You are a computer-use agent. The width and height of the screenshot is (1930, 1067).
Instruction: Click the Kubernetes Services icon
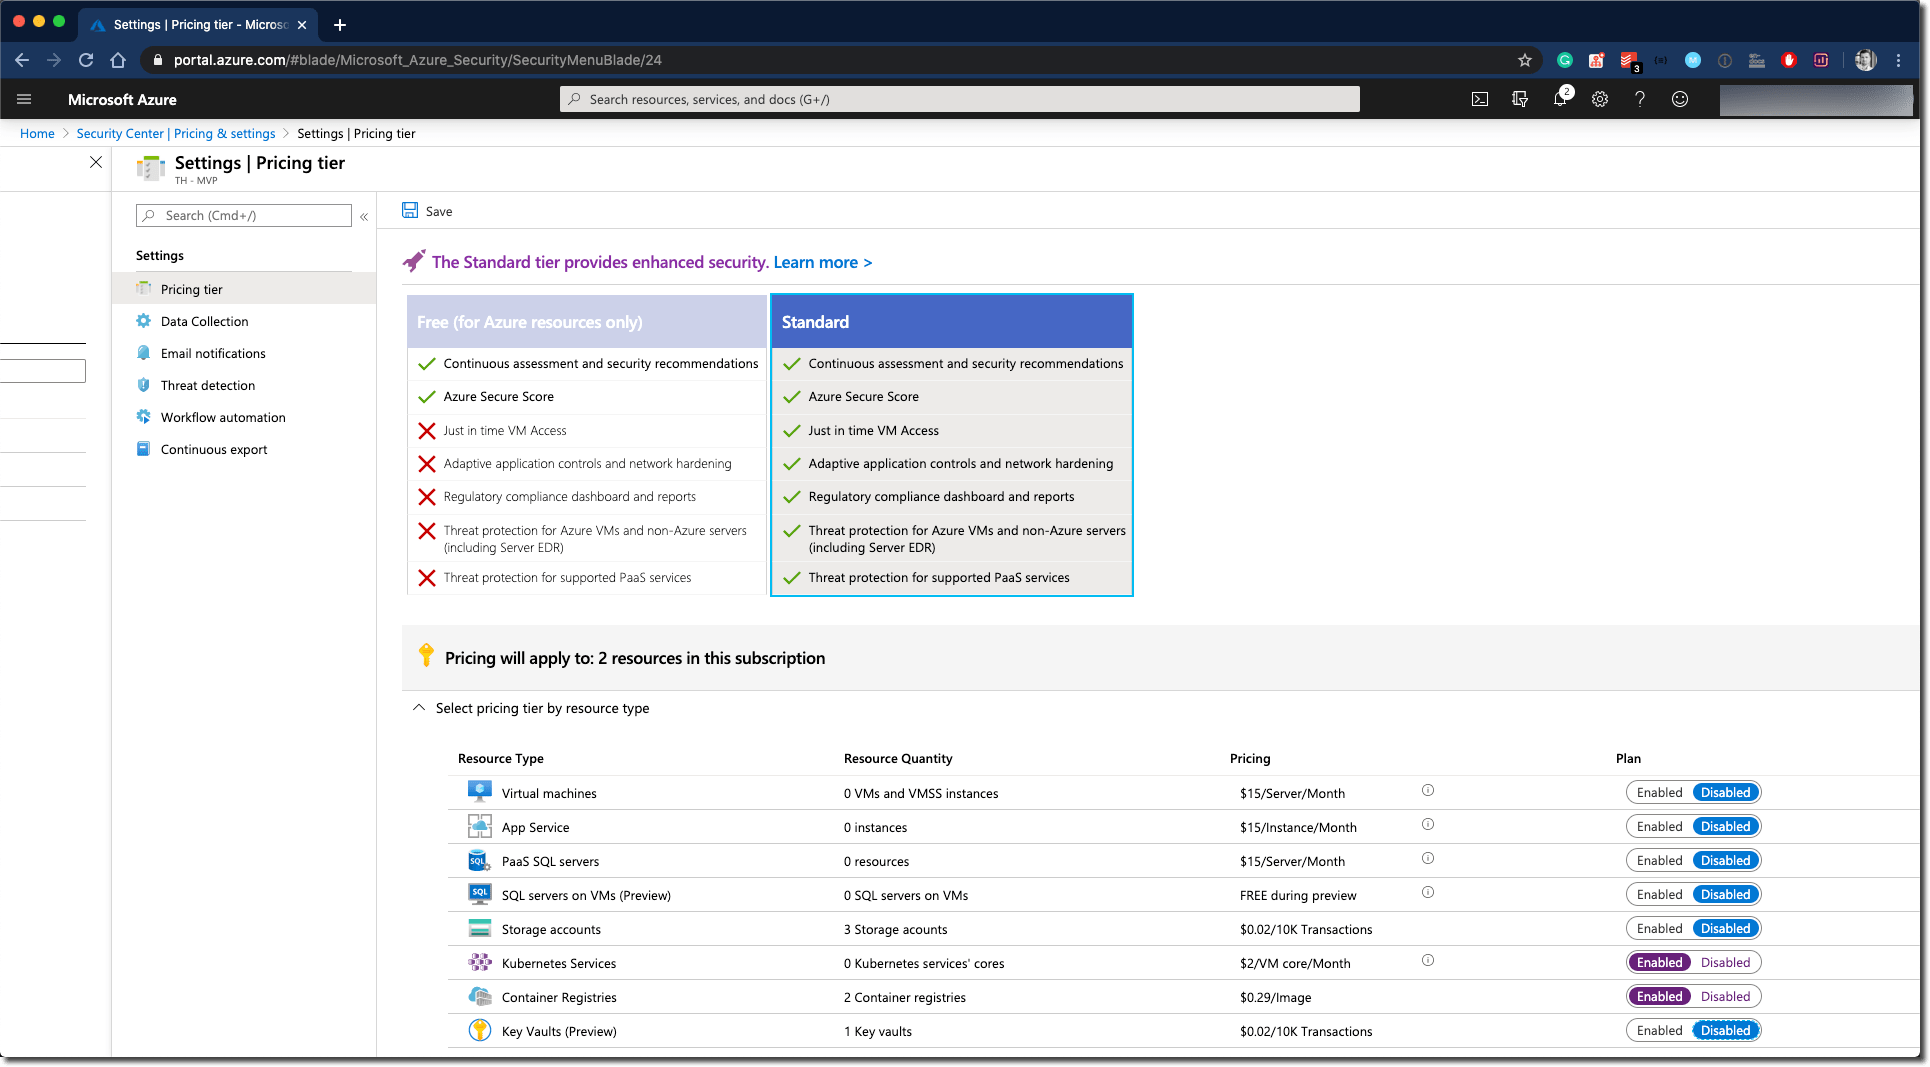(x=479, y=962)
